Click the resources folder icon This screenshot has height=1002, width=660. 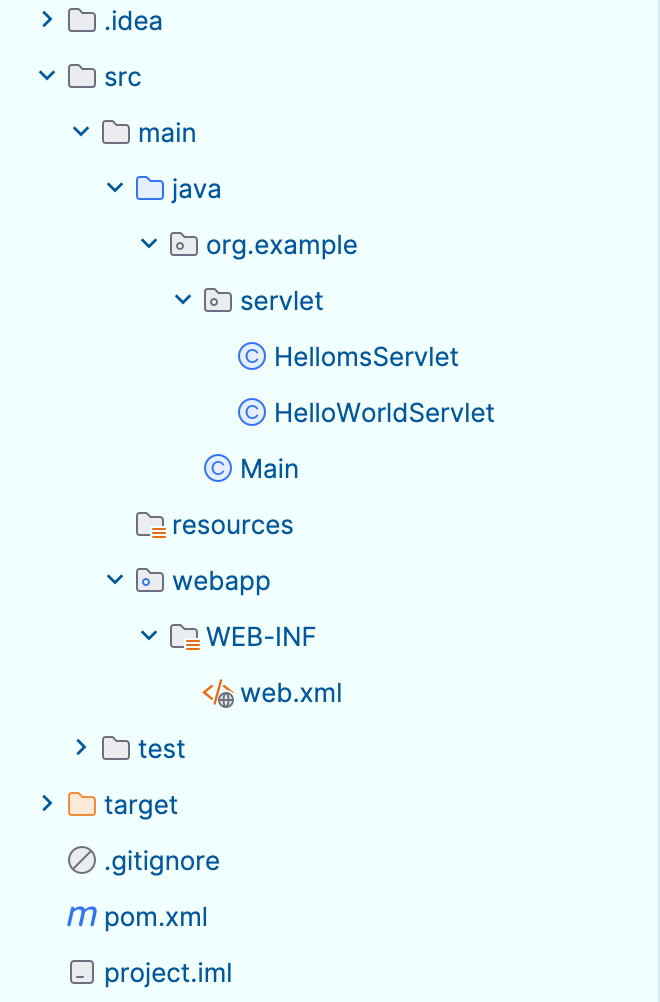click(150, 525)
